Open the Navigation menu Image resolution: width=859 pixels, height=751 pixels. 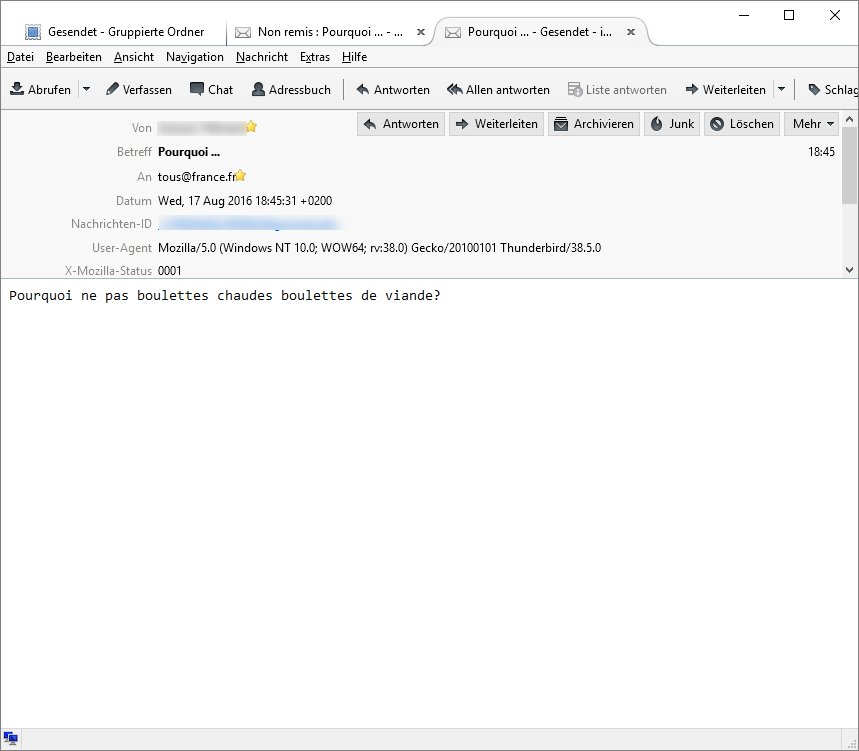194,57
